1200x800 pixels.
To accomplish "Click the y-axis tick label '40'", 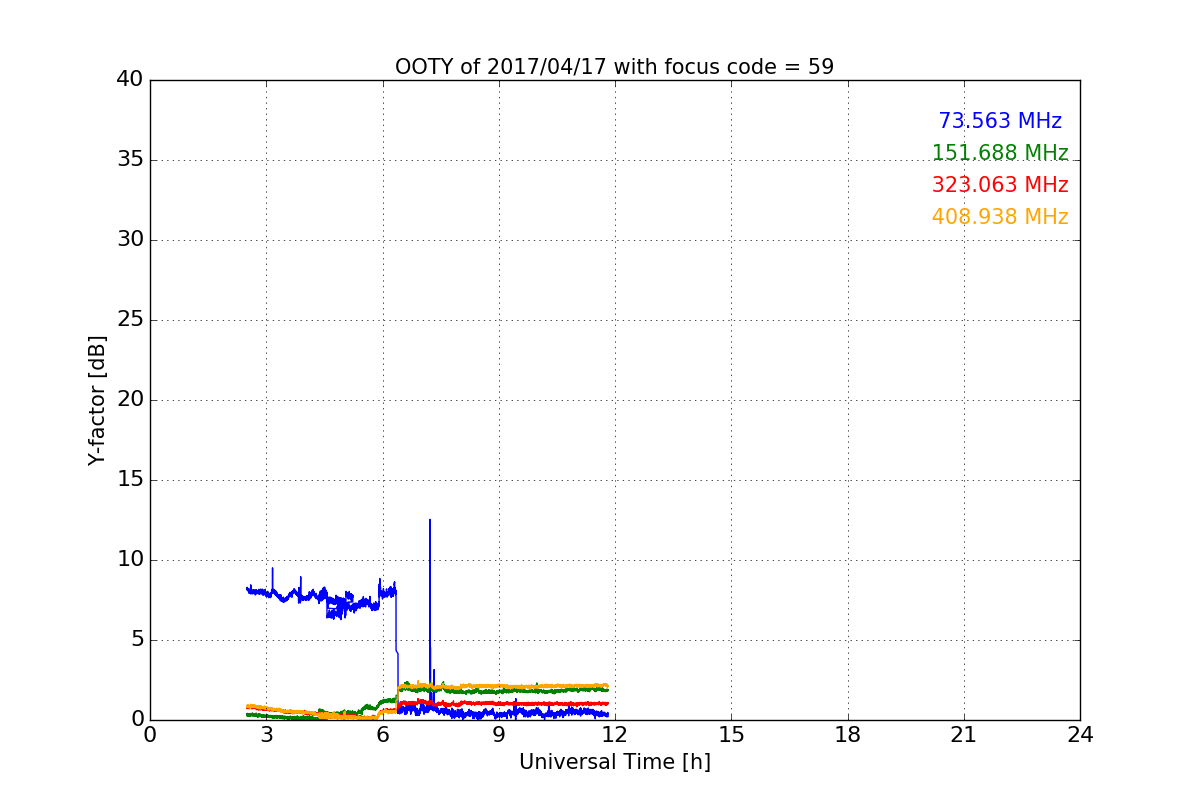I will pyautogui.click(x=130, y=80).
